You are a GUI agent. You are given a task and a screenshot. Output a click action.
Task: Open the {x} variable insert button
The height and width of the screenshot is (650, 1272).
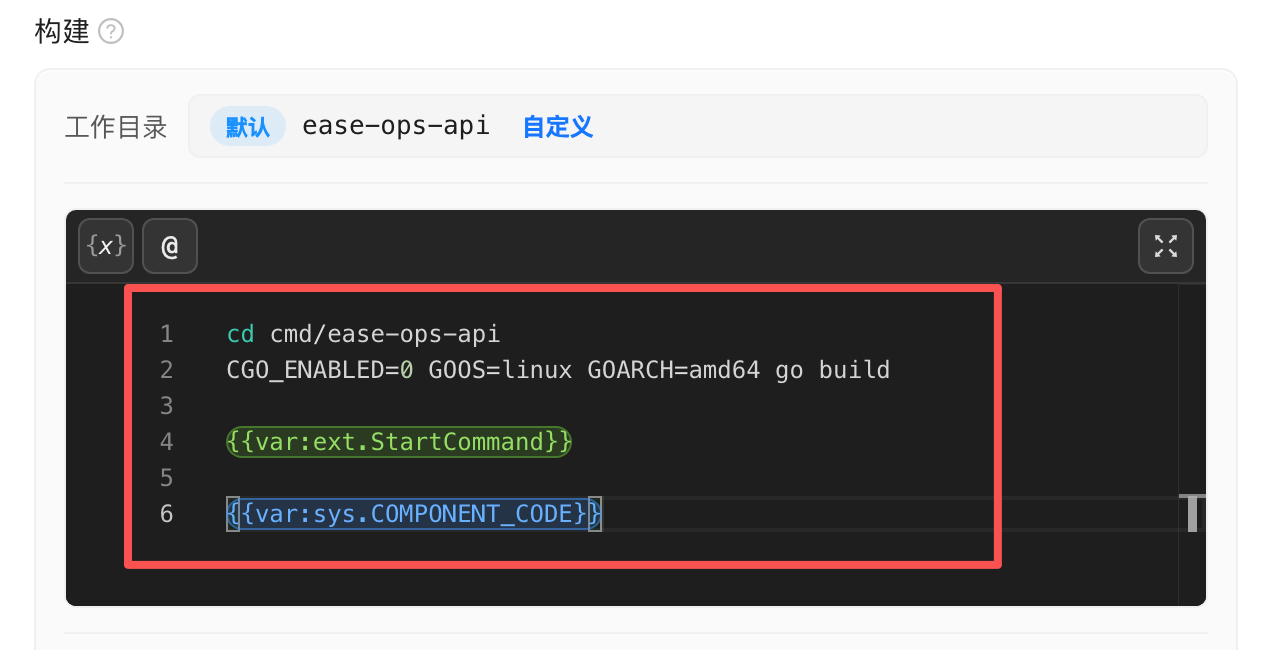(x=106, y=246)
